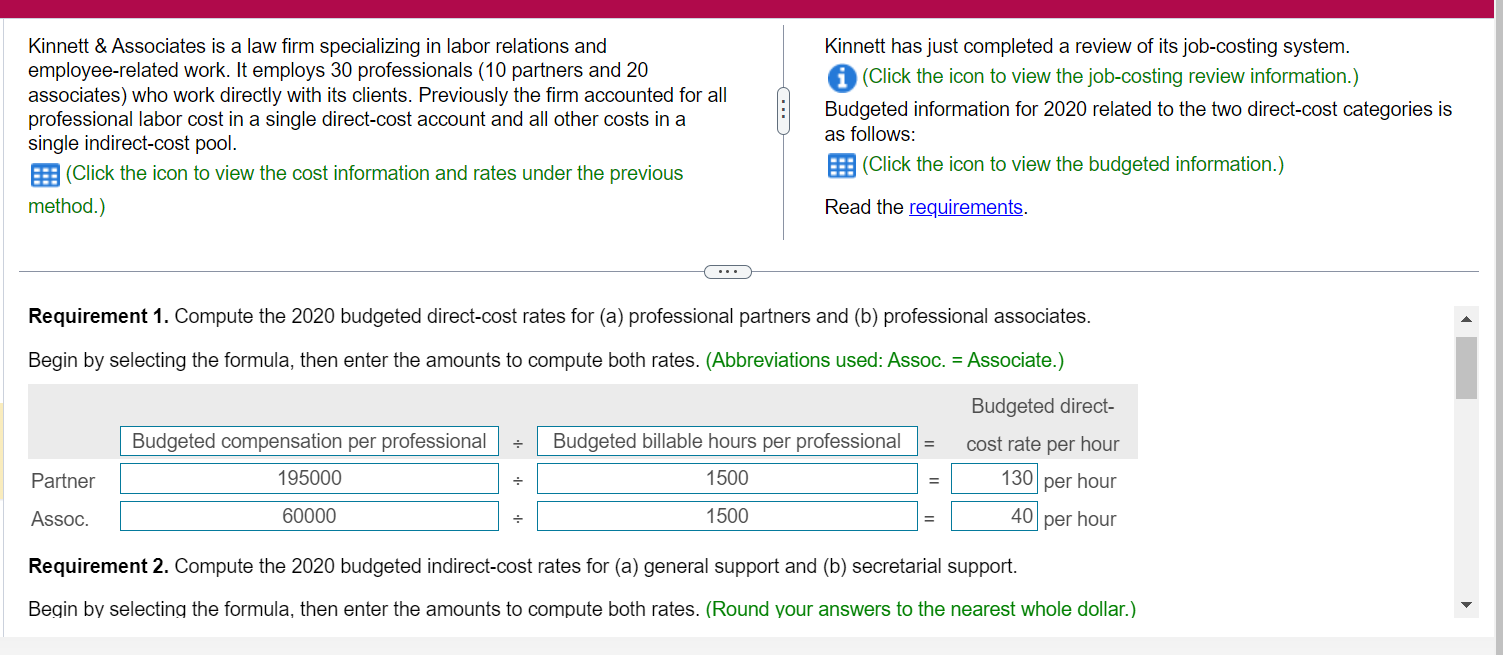This screenshot has width=1503, height=655.
Task: Click the scrollbar down arrow
Action: 1466,604
